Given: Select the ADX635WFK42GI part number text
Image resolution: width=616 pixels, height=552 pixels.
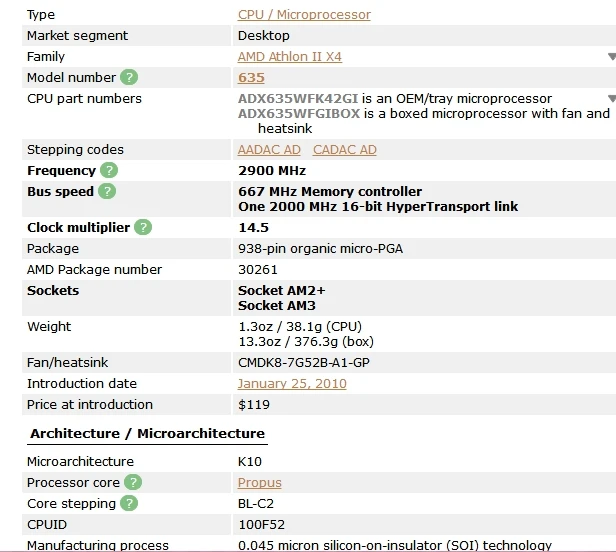Looking at the screenshot, I should pos(298,98).
